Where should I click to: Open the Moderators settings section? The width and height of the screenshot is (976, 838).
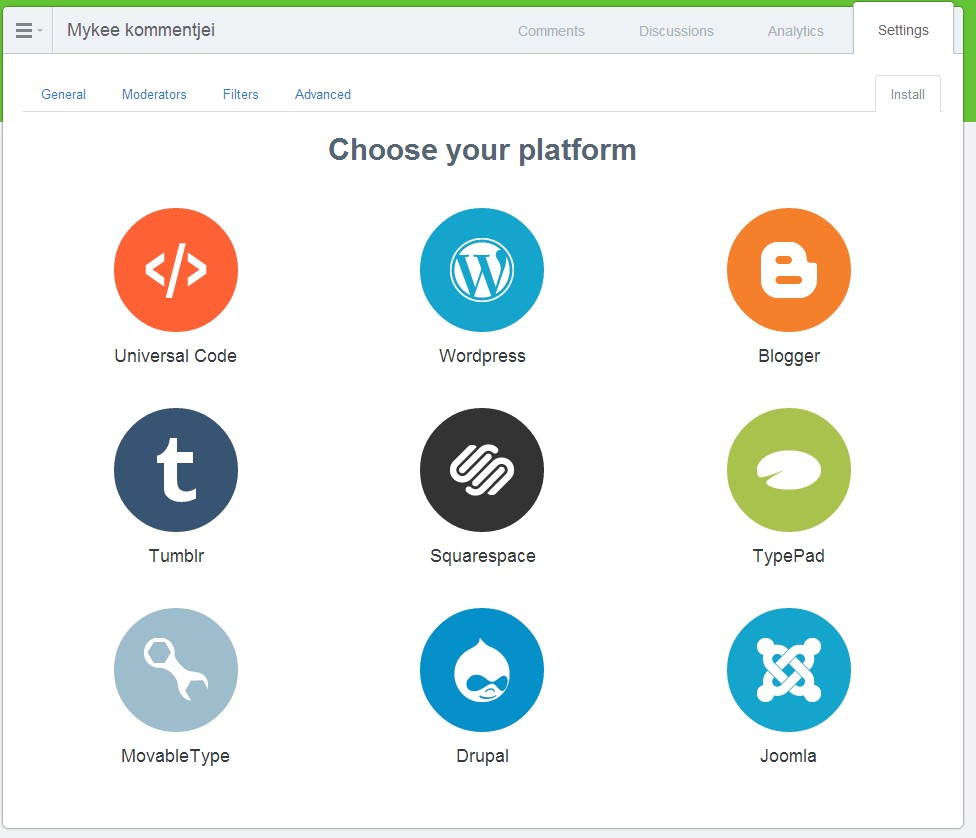(x=154, y=94)
